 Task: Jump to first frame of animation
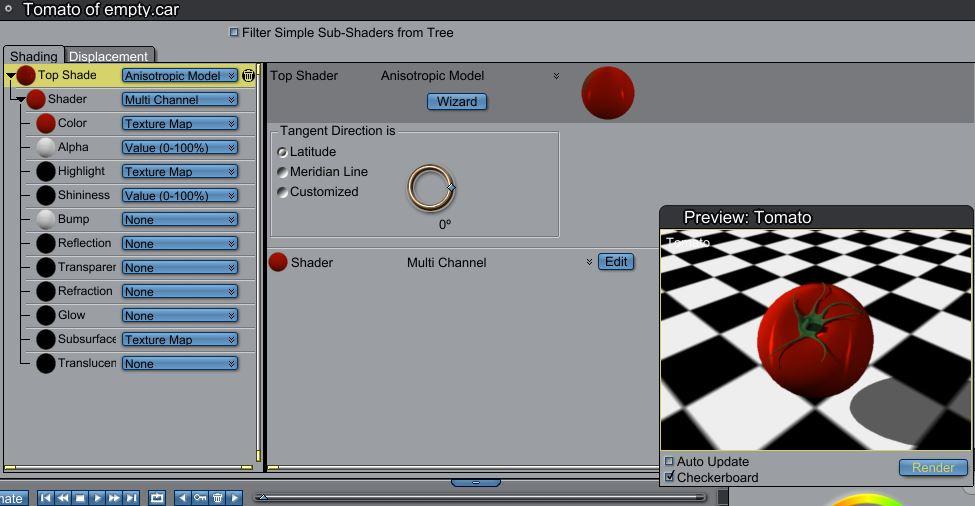(x=45, y=497)
